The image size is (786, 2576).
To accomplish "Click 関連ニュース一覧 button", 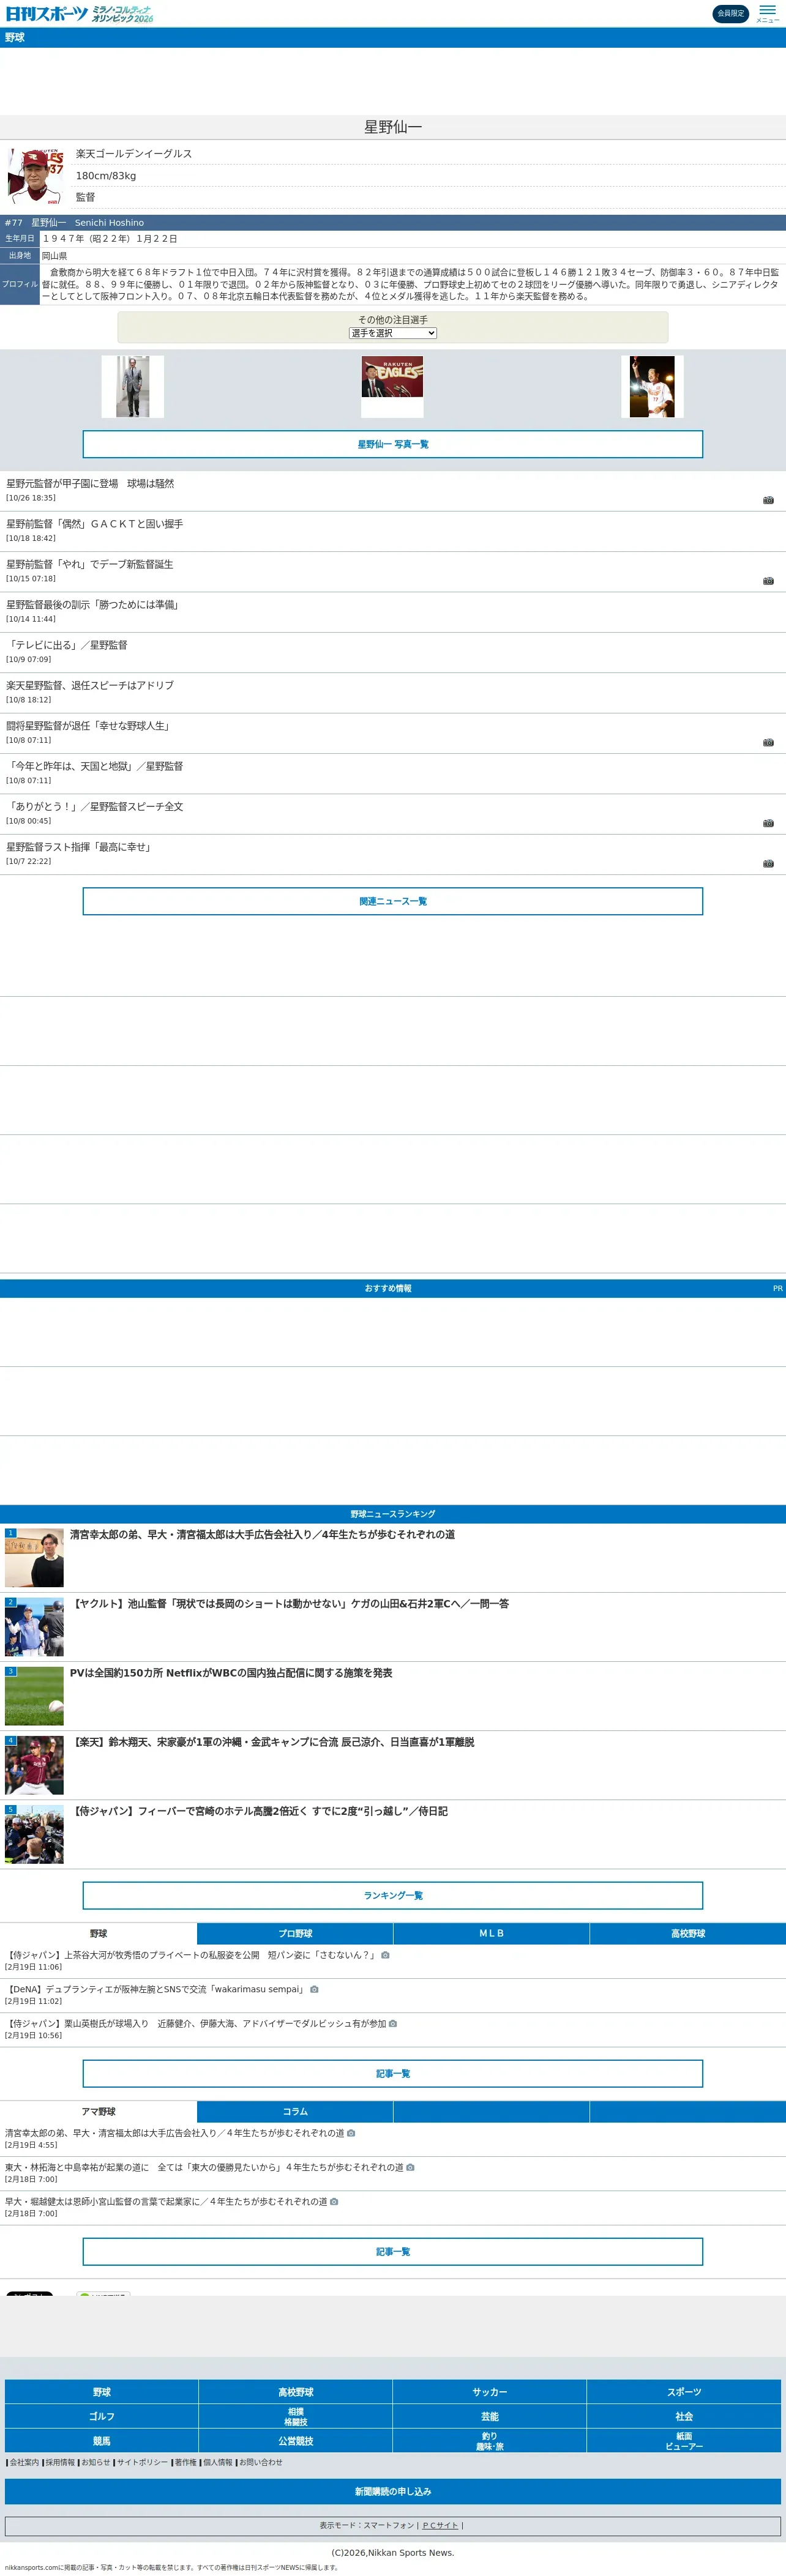I will [393, 901].
